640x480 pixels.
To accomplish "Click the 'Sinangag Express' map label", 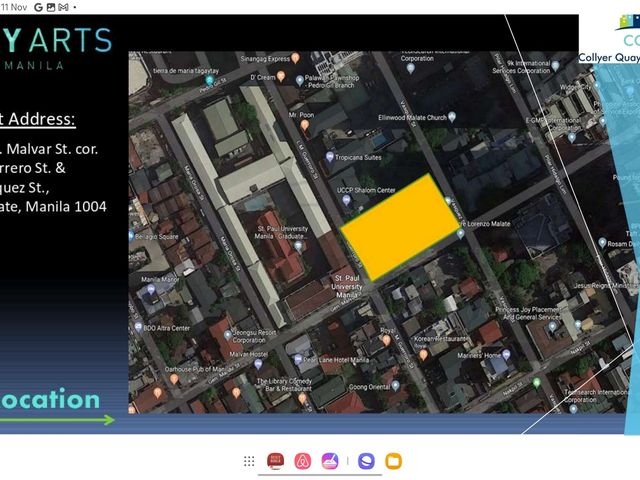I will click(265, 59).
